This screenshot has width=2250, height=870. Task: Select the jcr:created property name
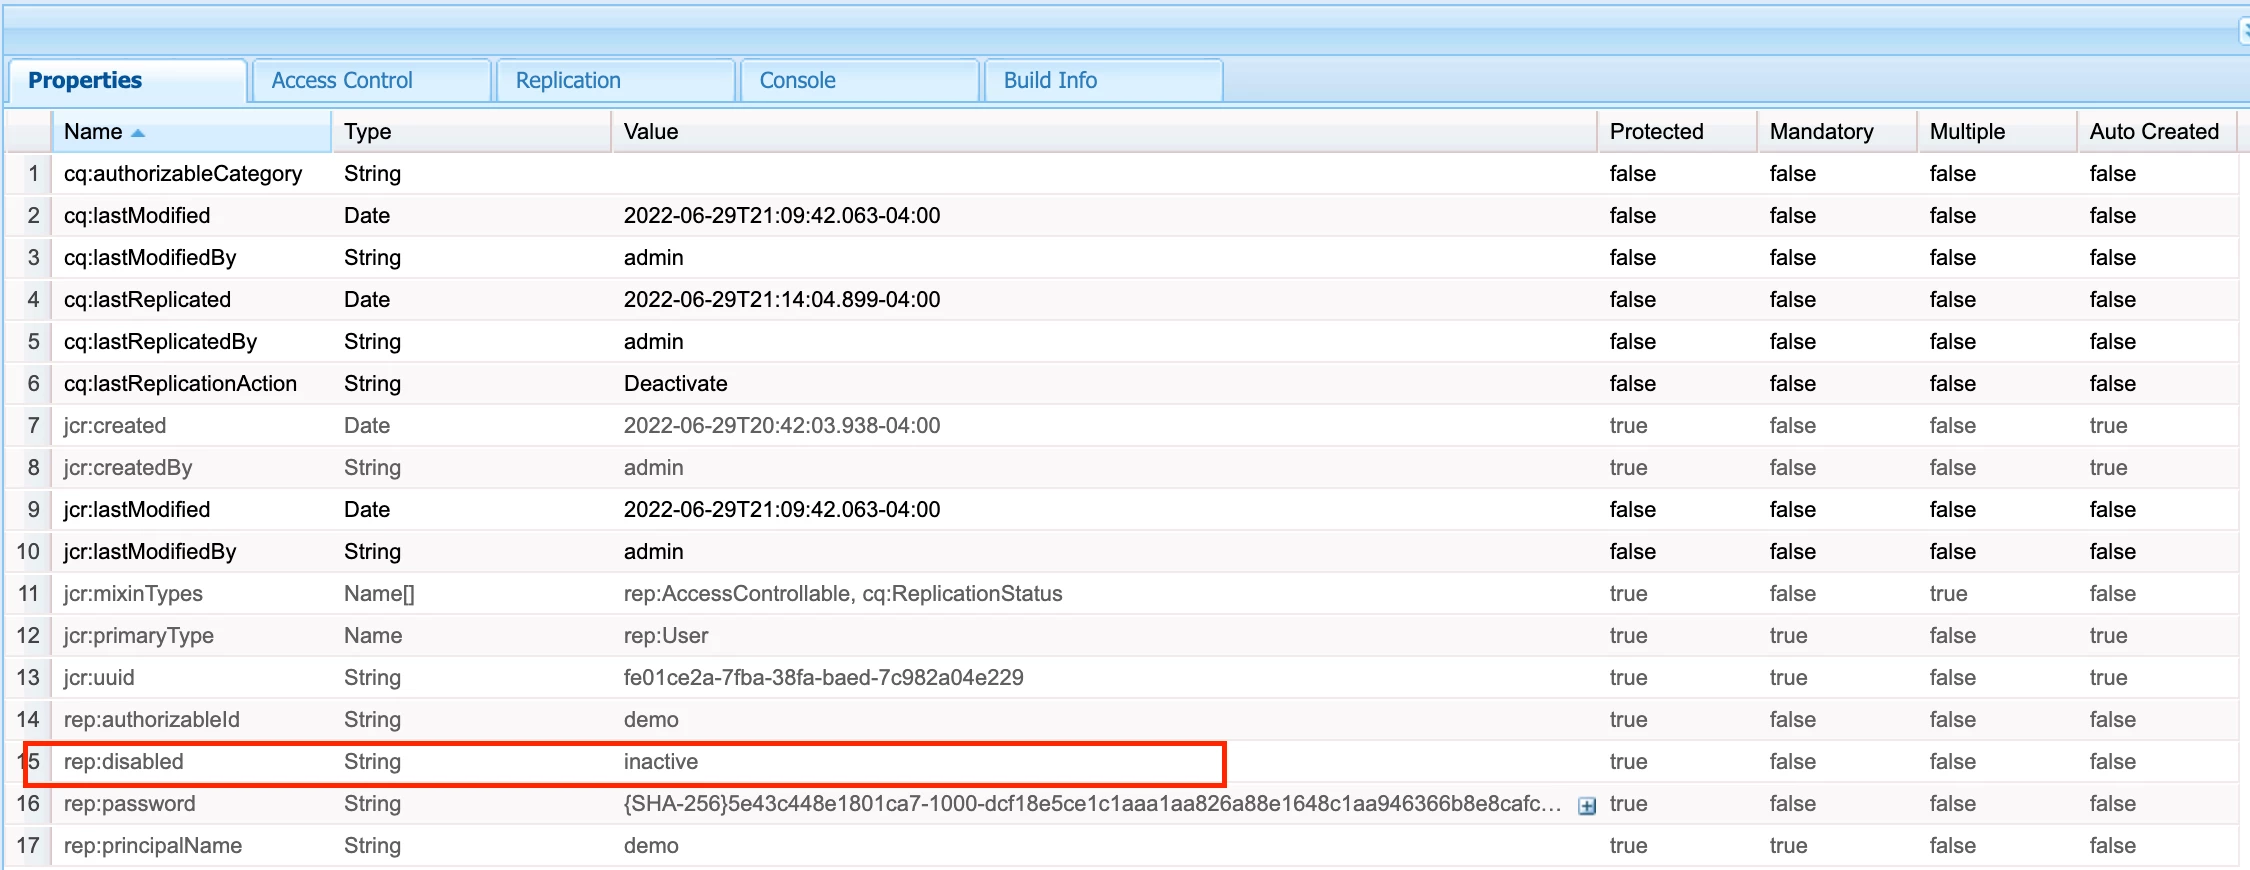pos(115,425)
